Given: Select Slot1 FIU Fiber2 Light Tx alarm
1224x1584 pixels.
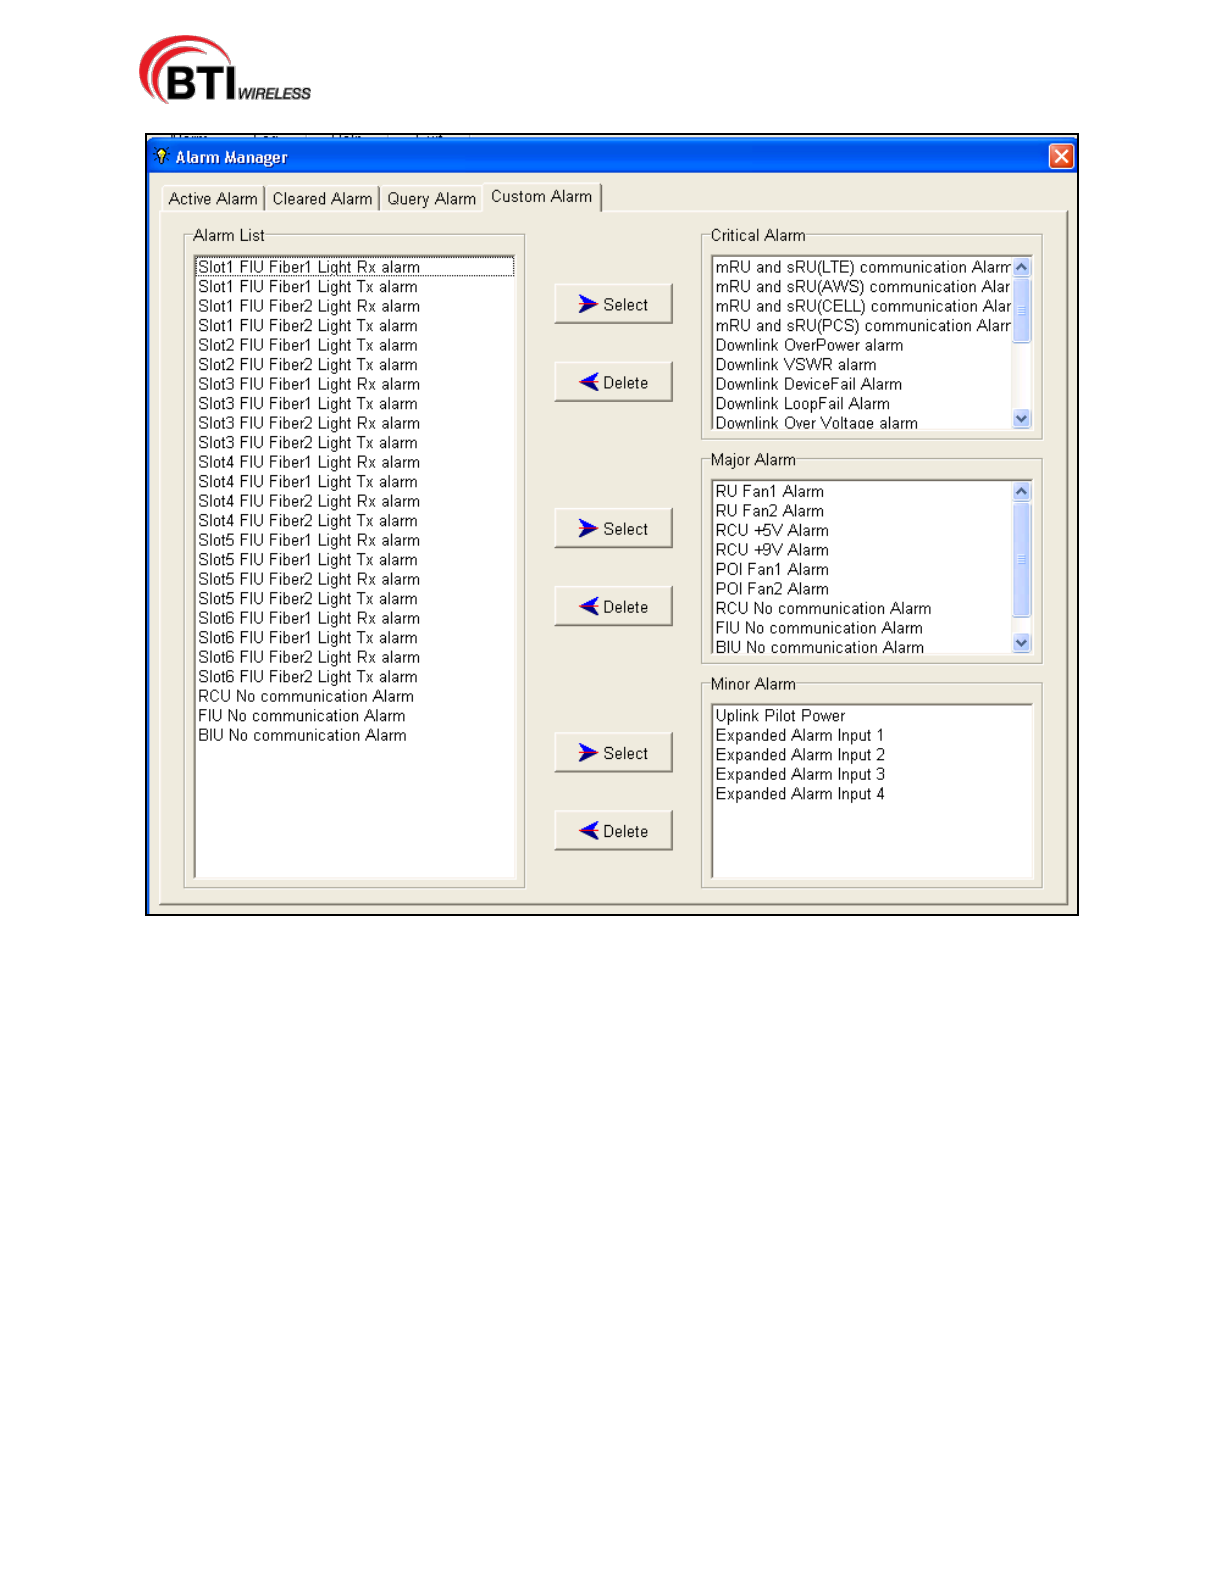Looking at the screenshot, I should 355,326.
